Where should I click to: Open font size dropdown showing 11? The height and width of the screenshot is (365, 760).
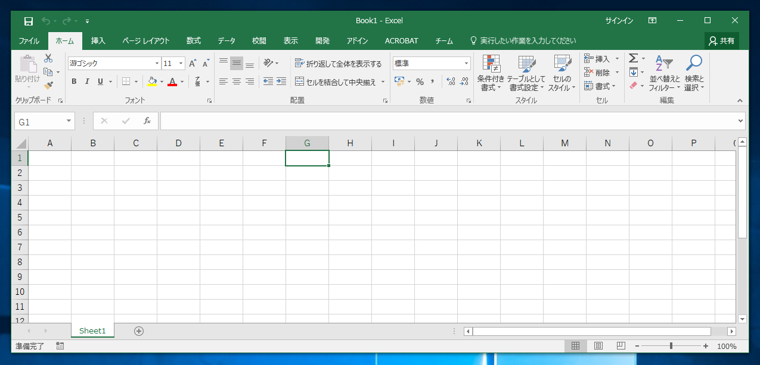coord(181,63)
